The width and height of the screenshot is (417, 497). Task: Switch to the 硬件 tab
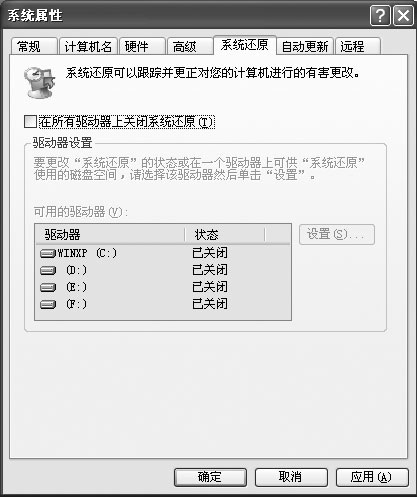pyautogui.click(x=142, y=46)
